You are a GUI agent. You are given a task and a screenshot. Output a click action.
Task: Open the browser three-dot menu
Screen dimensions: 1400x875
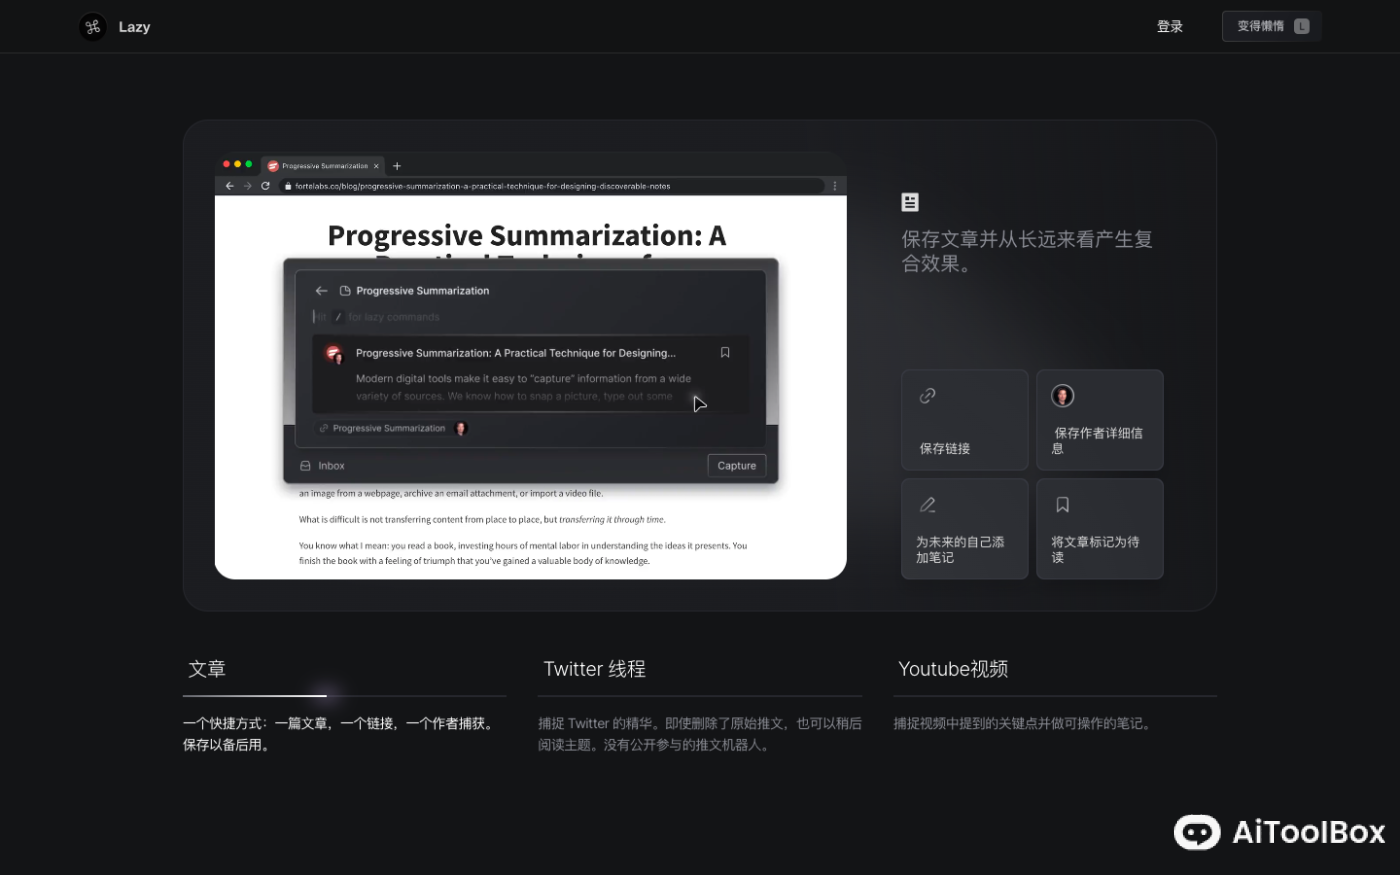click(835, 186)
